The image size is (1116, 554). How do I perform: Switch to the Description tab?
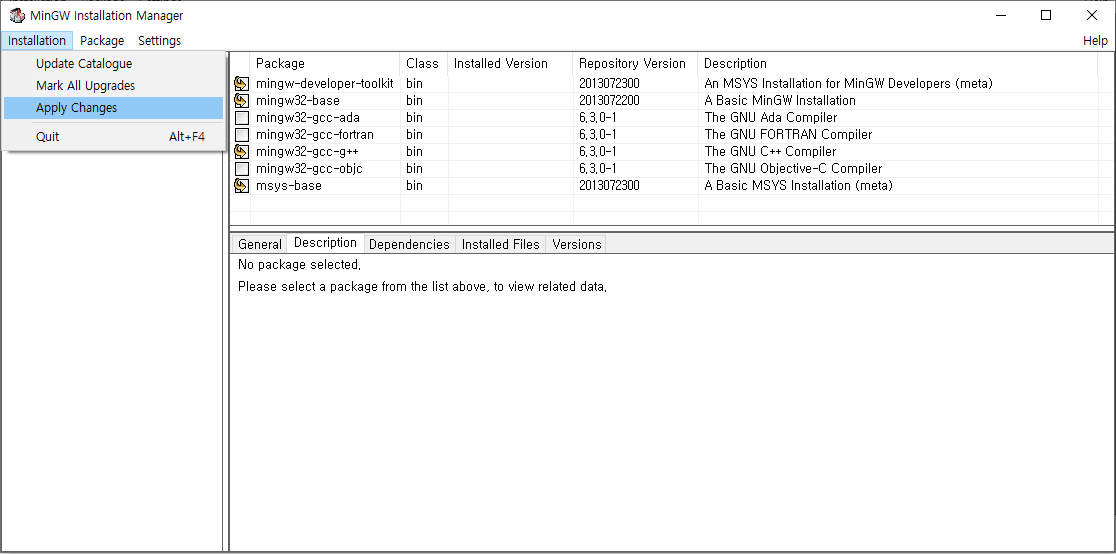[x=325, y=243]
